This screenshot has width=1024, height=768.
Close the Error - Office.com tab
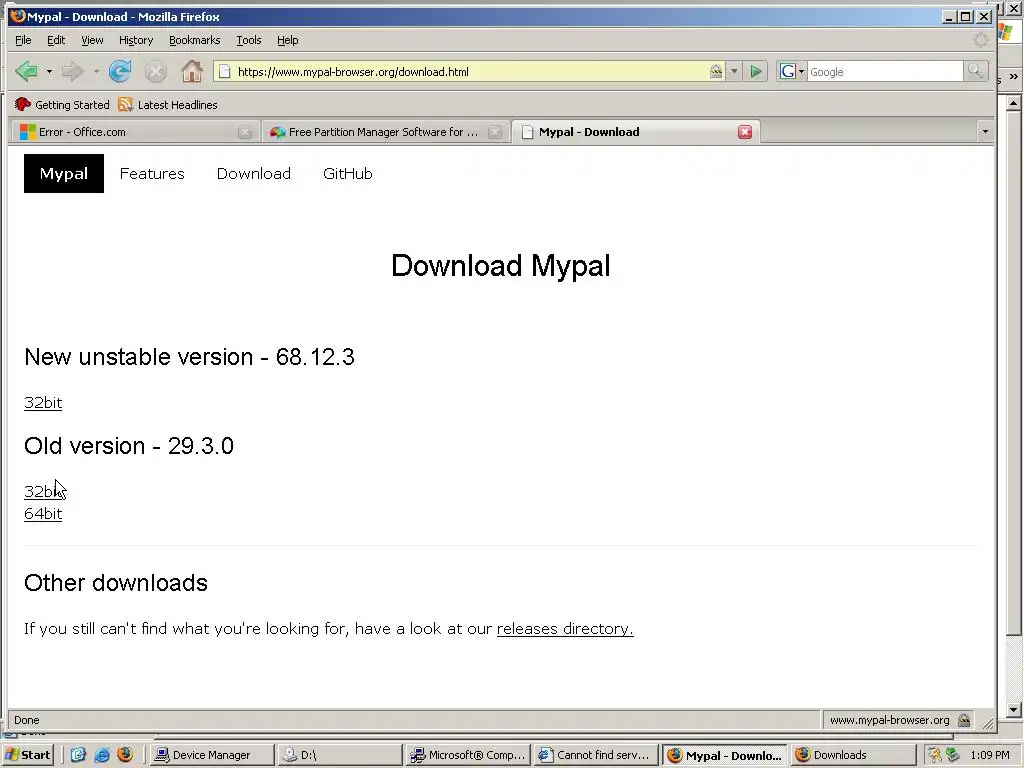click(x=245, y=133)
